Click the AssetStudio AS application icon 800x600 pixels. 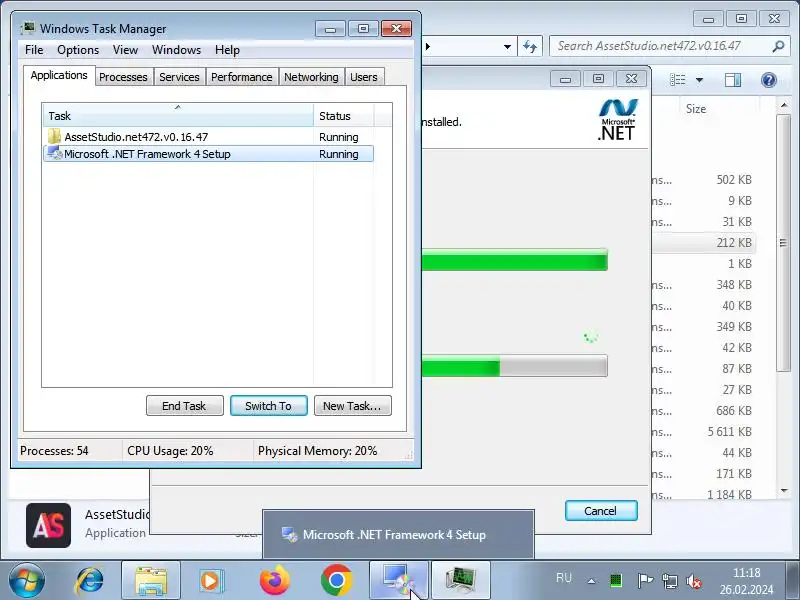pyautogui.click(x=48, y=526)
